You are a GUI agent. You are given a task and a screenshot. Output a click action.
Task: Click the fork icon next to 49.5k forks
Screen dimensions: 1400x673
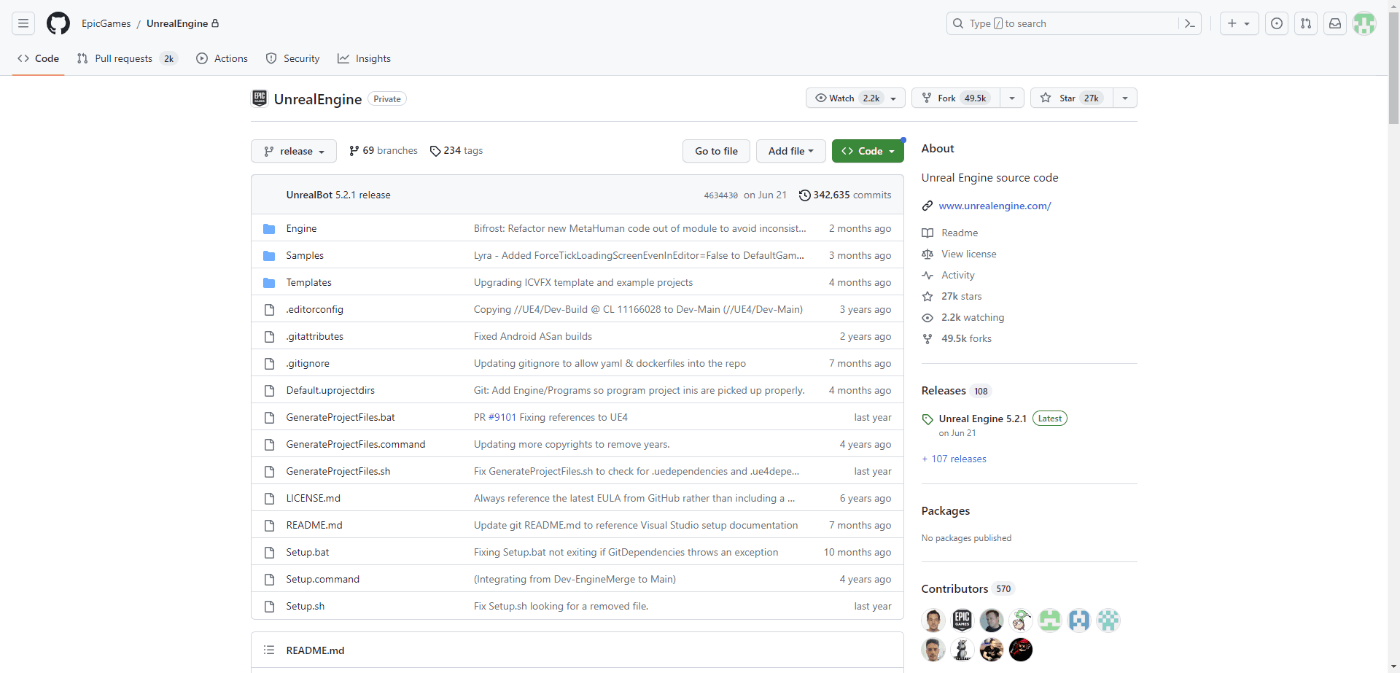click(x=928, y=338)
